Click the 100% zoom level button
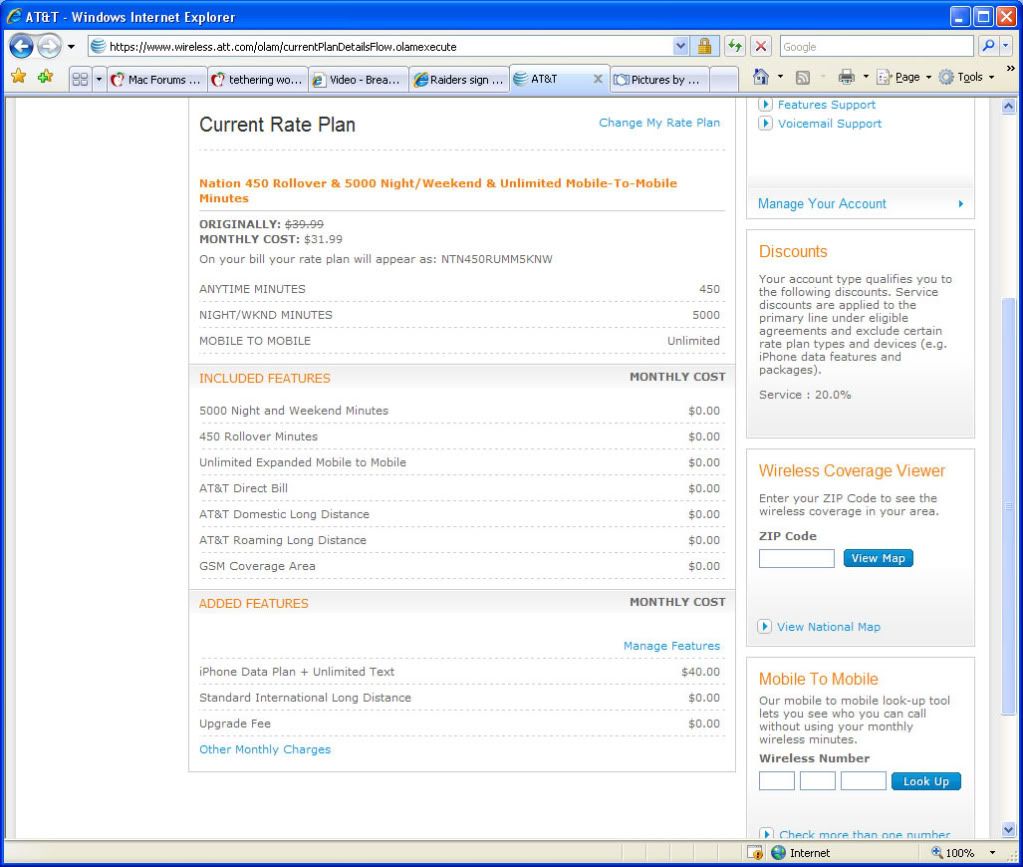 pos(953,853)
